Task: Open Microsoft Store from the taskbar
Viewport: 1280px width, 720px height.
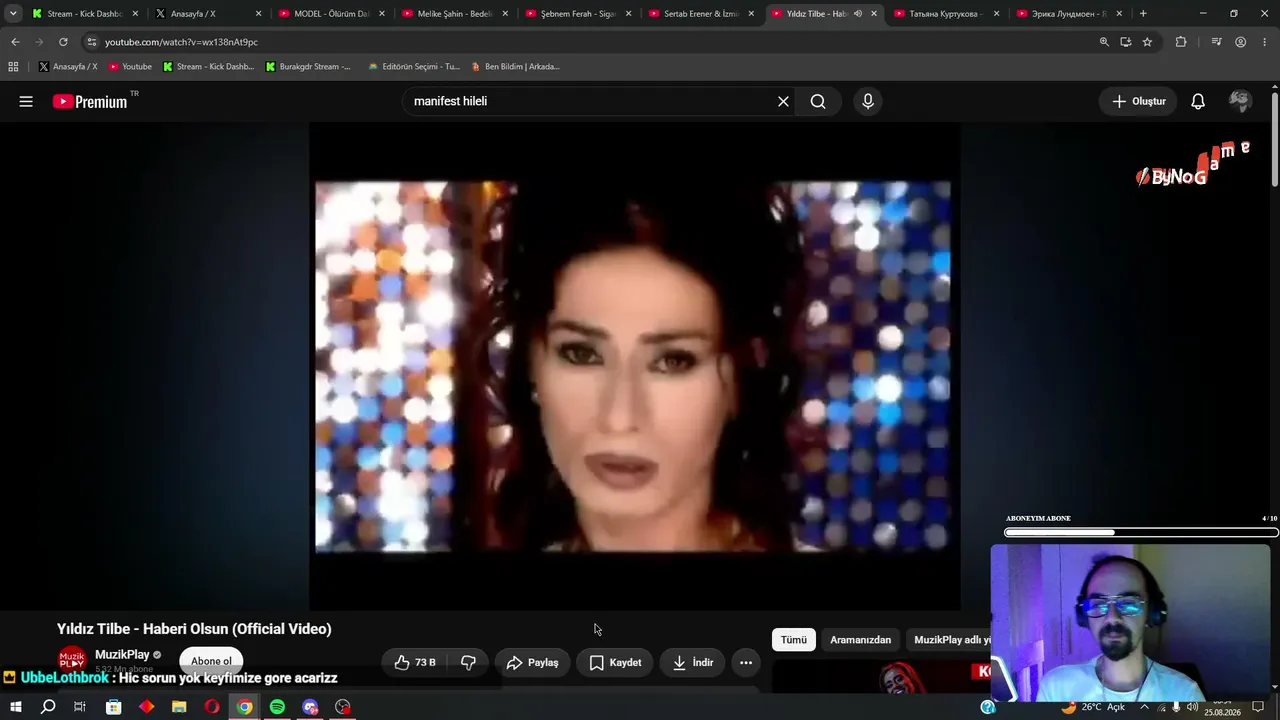Action: (x=114, y=707)
